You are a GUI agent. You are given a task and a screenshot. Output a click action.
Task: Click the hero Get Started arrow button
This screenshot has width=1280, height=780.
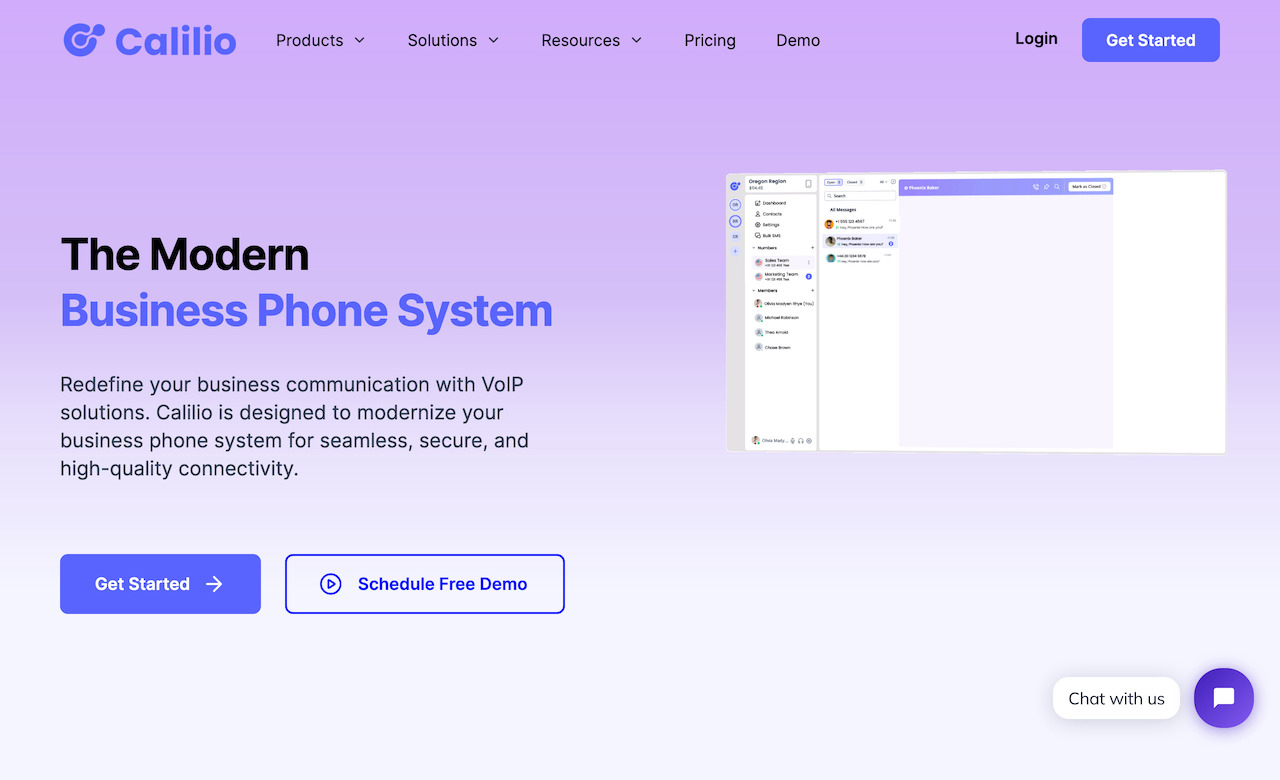point(160,584)
